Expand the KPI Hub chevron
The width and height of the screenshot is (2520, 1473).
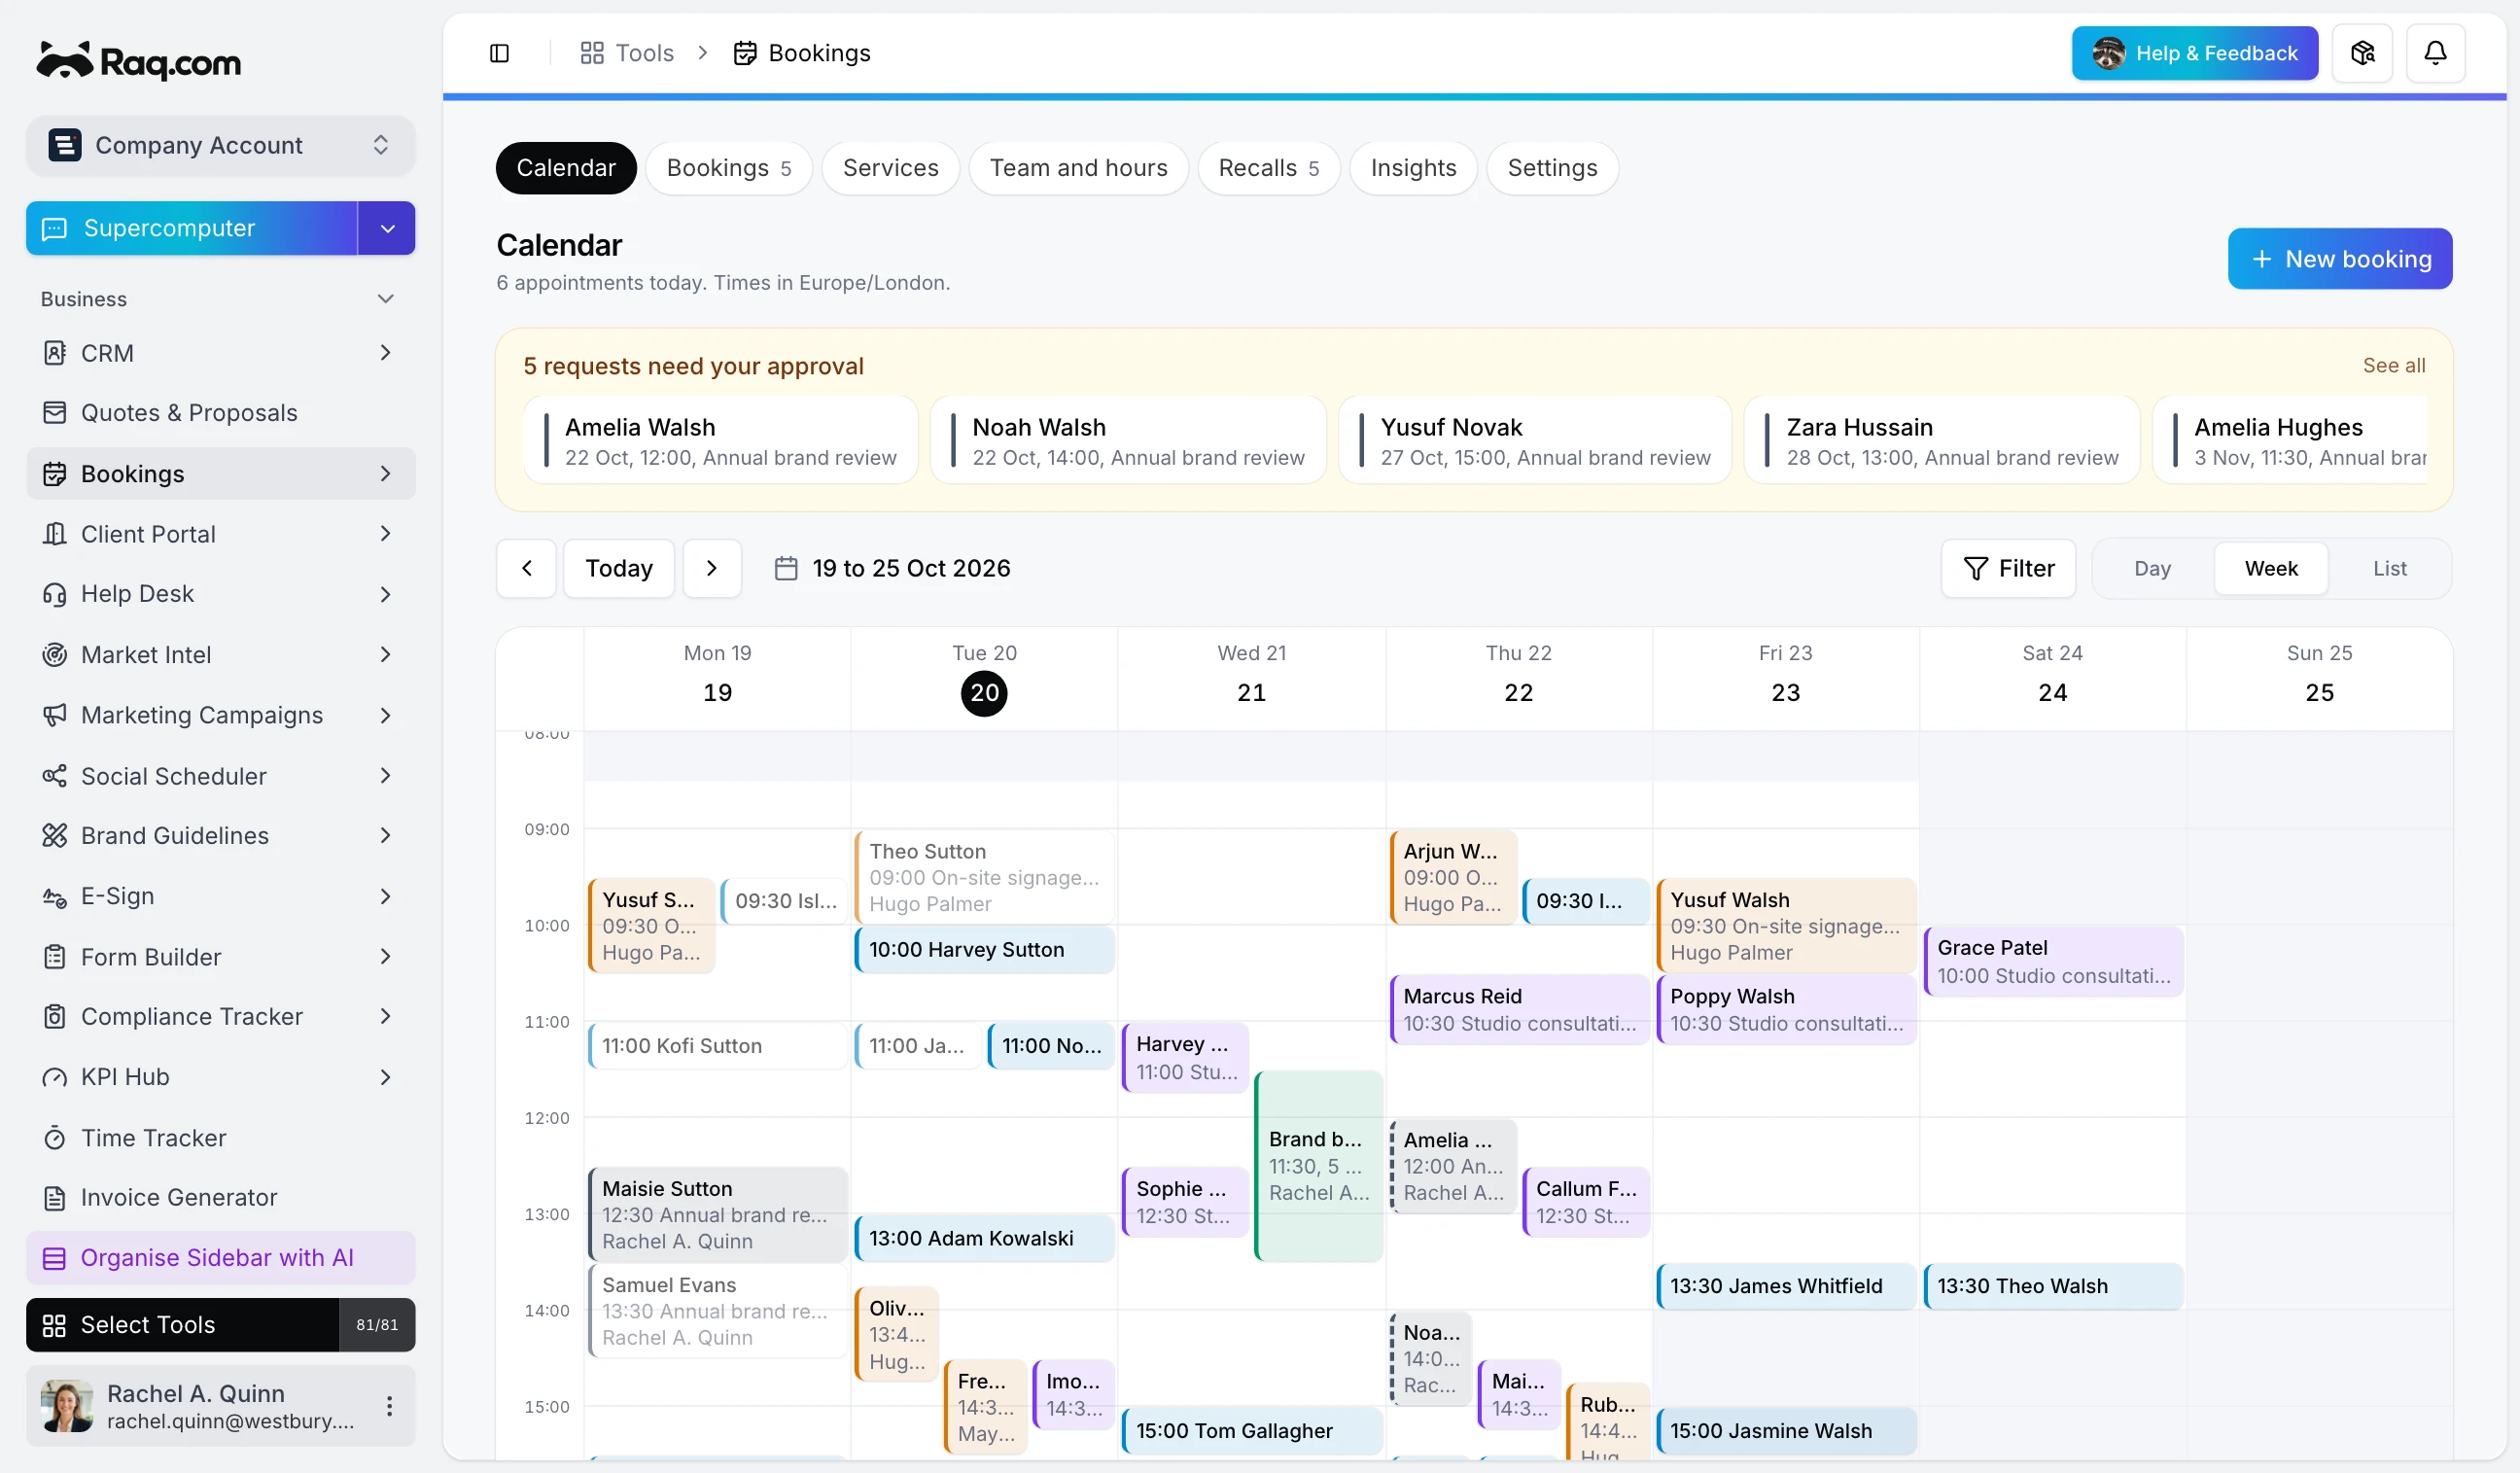tap(385, 1077)
